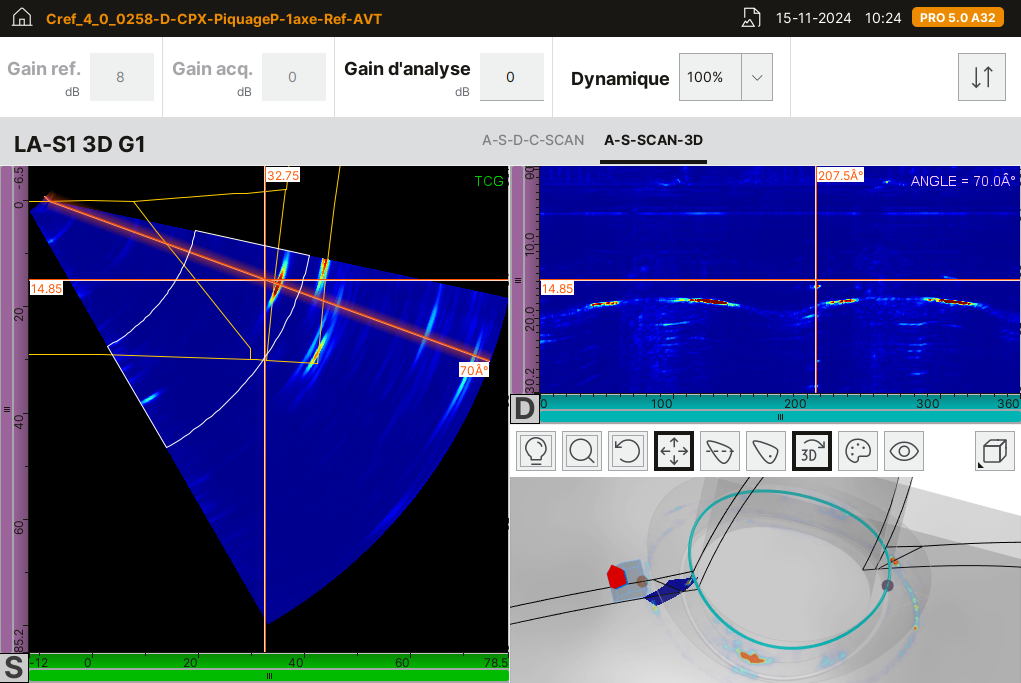The height and width of the screenshot is (683, 1021).
Task: Open the cube view orientation menu
Action: [x=994, y=451]
